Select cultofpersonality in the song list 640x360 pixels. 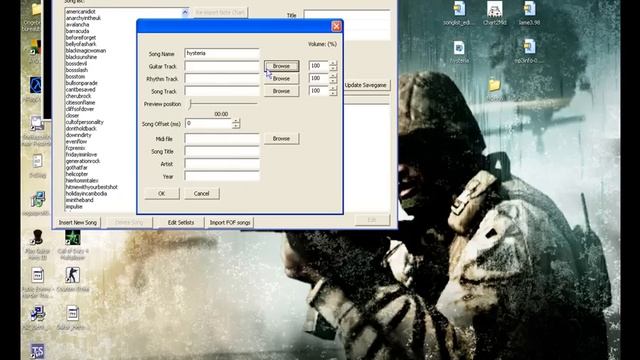click(x=85, y=122)
